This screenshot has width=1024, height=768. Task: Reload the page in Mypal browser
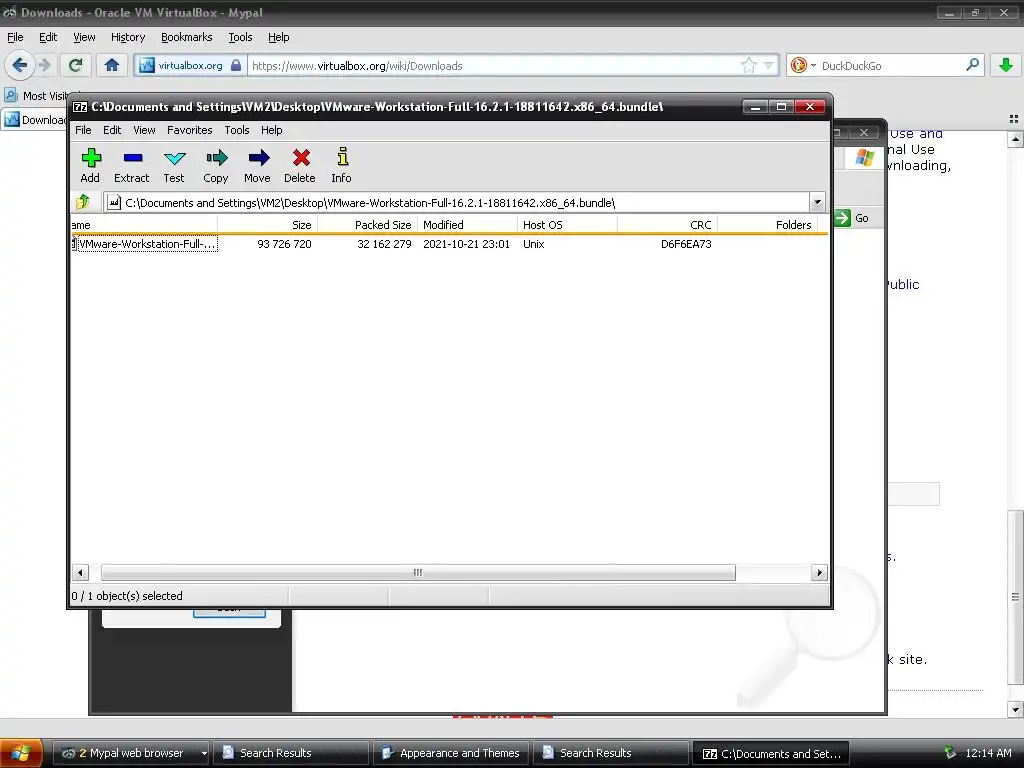[x=76, y=65]
